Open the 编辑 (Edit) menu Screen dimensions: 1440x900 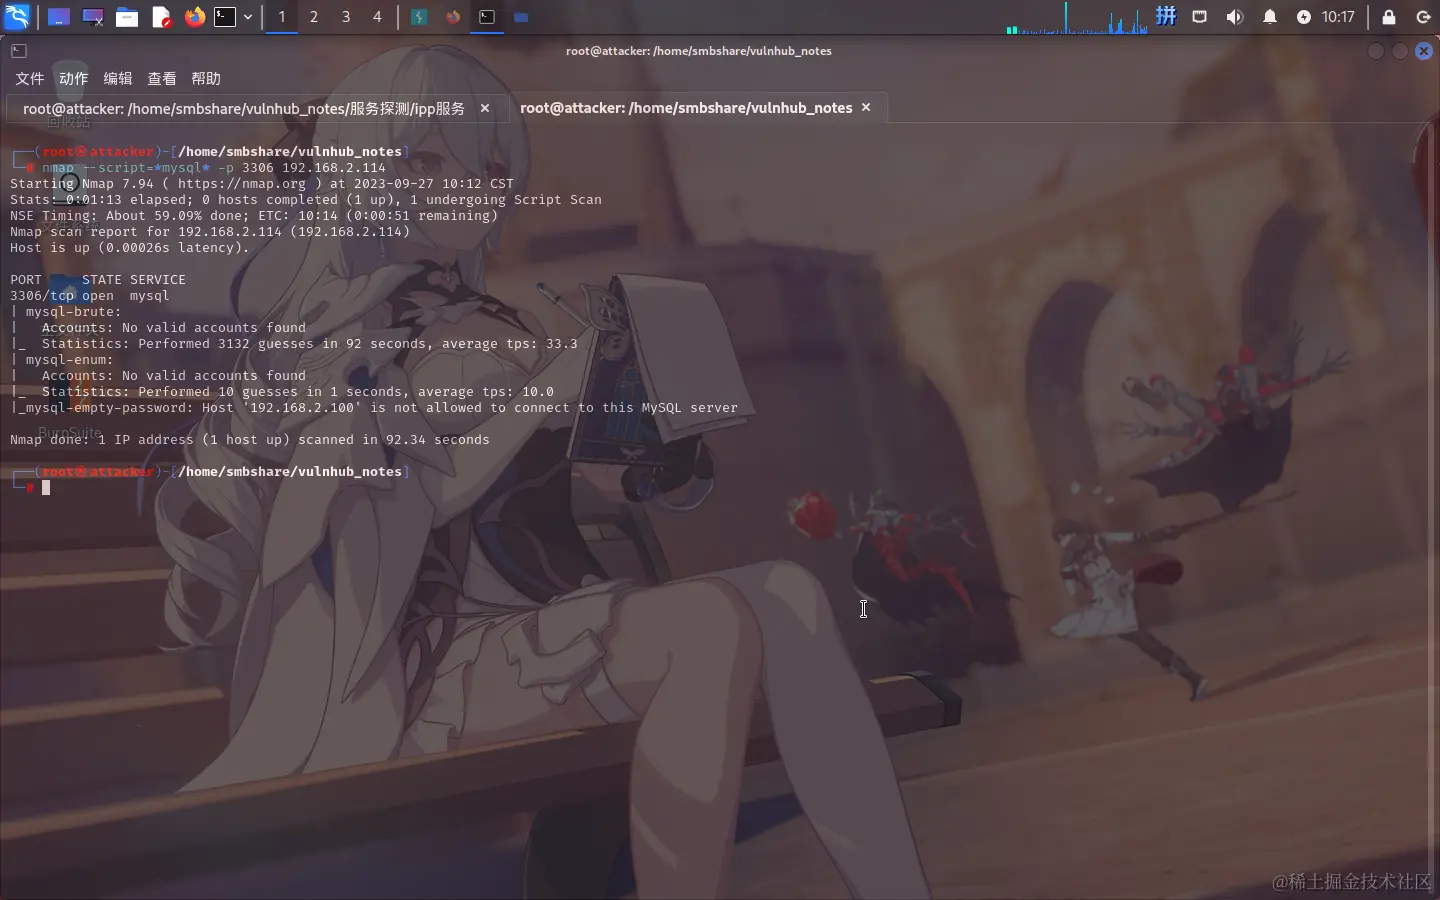pyautogui.click(x=118, y=78)
